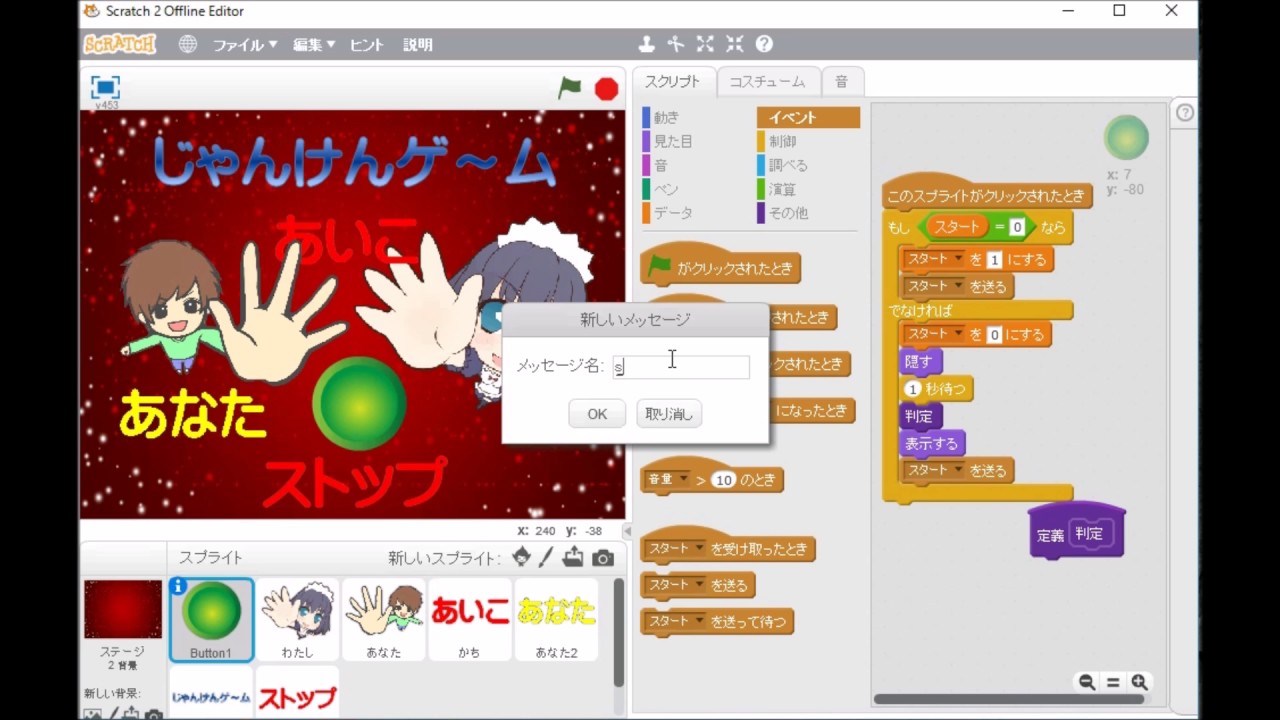Click the ヒント menu item
The height and width of the screenshot is (720, 1280).
[x=366, y=45]
